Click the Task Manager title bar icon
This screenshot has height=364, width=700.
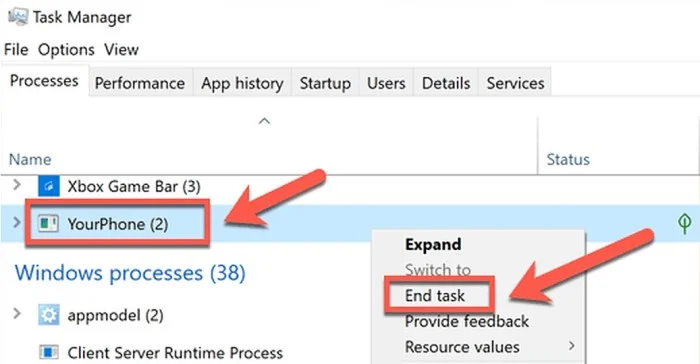pos(18,17)
